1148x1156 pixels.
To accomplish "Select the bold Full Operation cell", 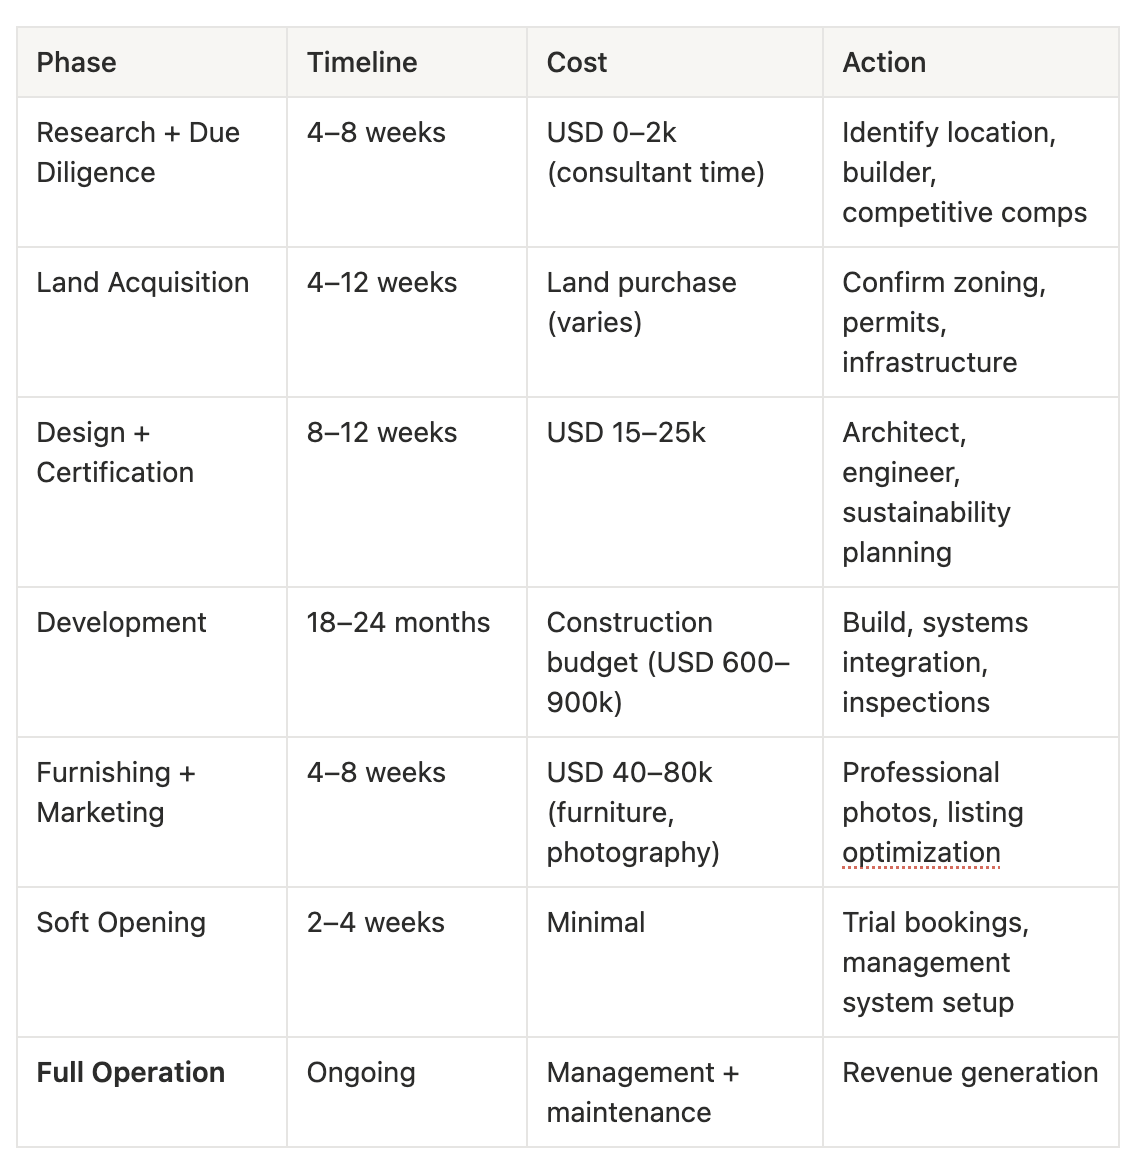I will (152, 1092).
